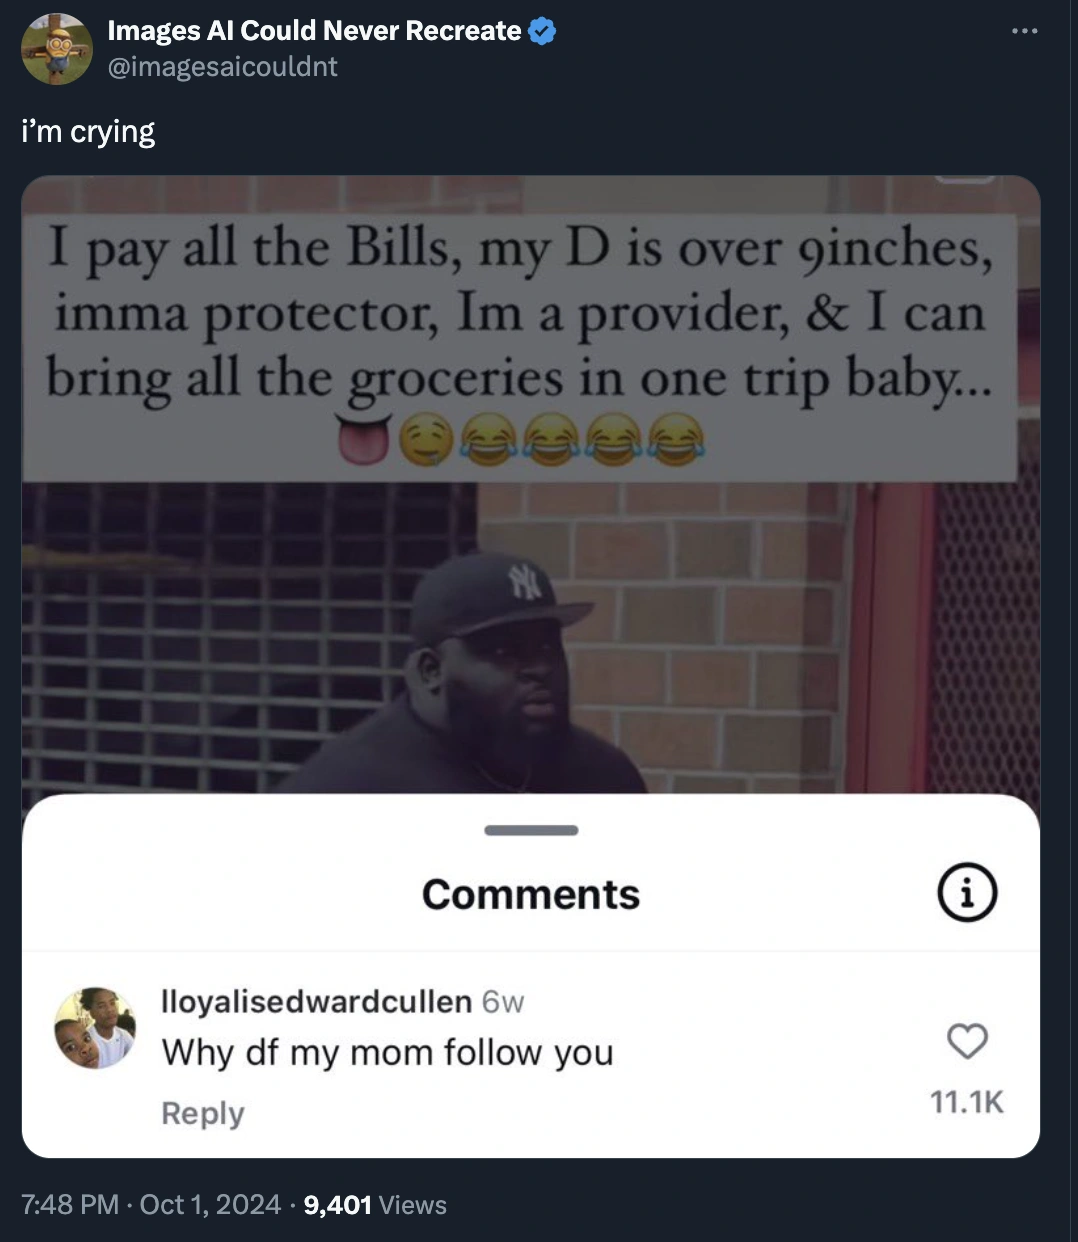Click the drag handle above Comments
1078x1242 pixels.
click(x=531, y=830)
